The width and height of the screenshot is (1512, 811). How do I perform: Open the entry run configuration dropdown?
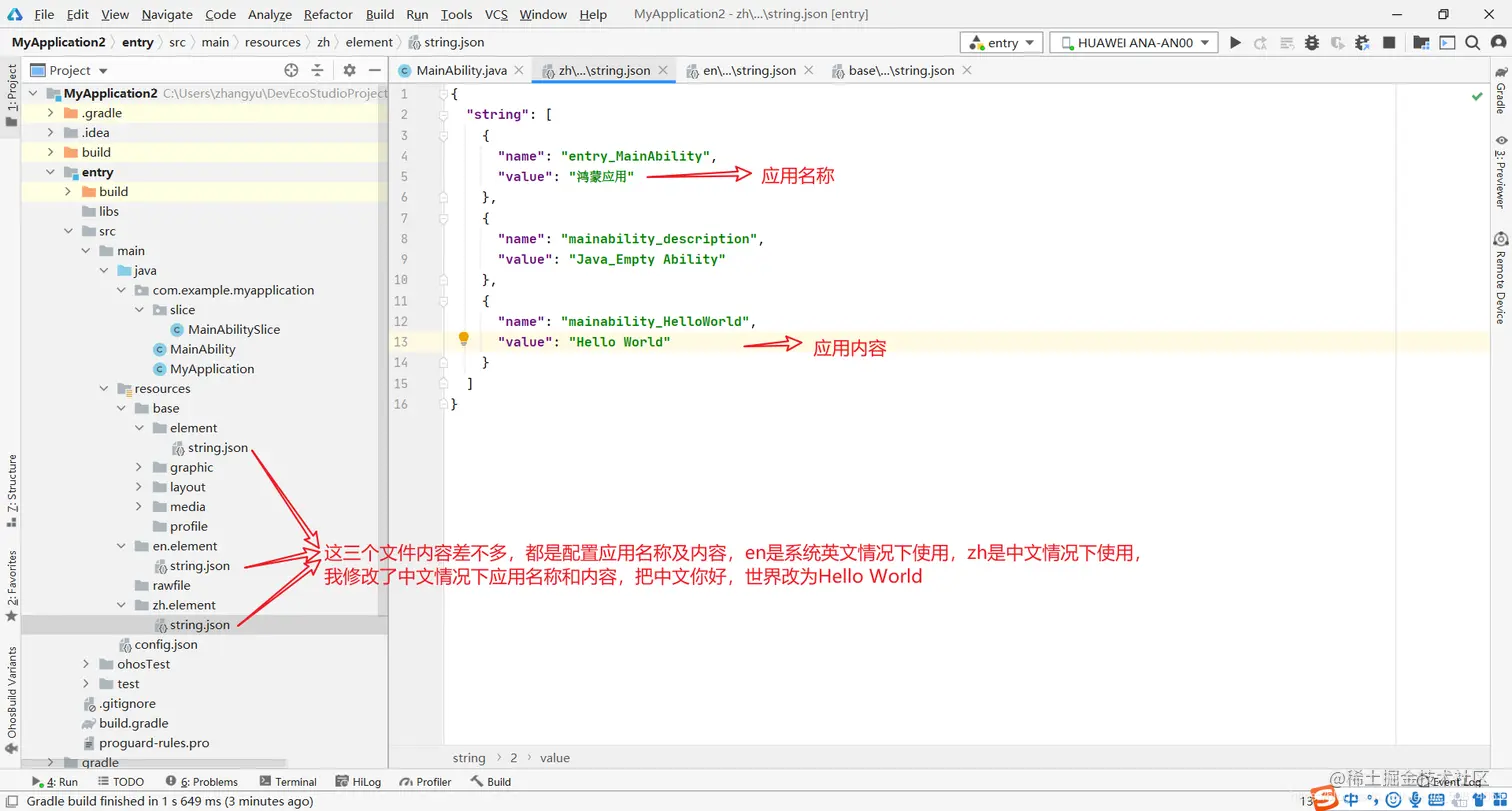(x=1001, y=43)
